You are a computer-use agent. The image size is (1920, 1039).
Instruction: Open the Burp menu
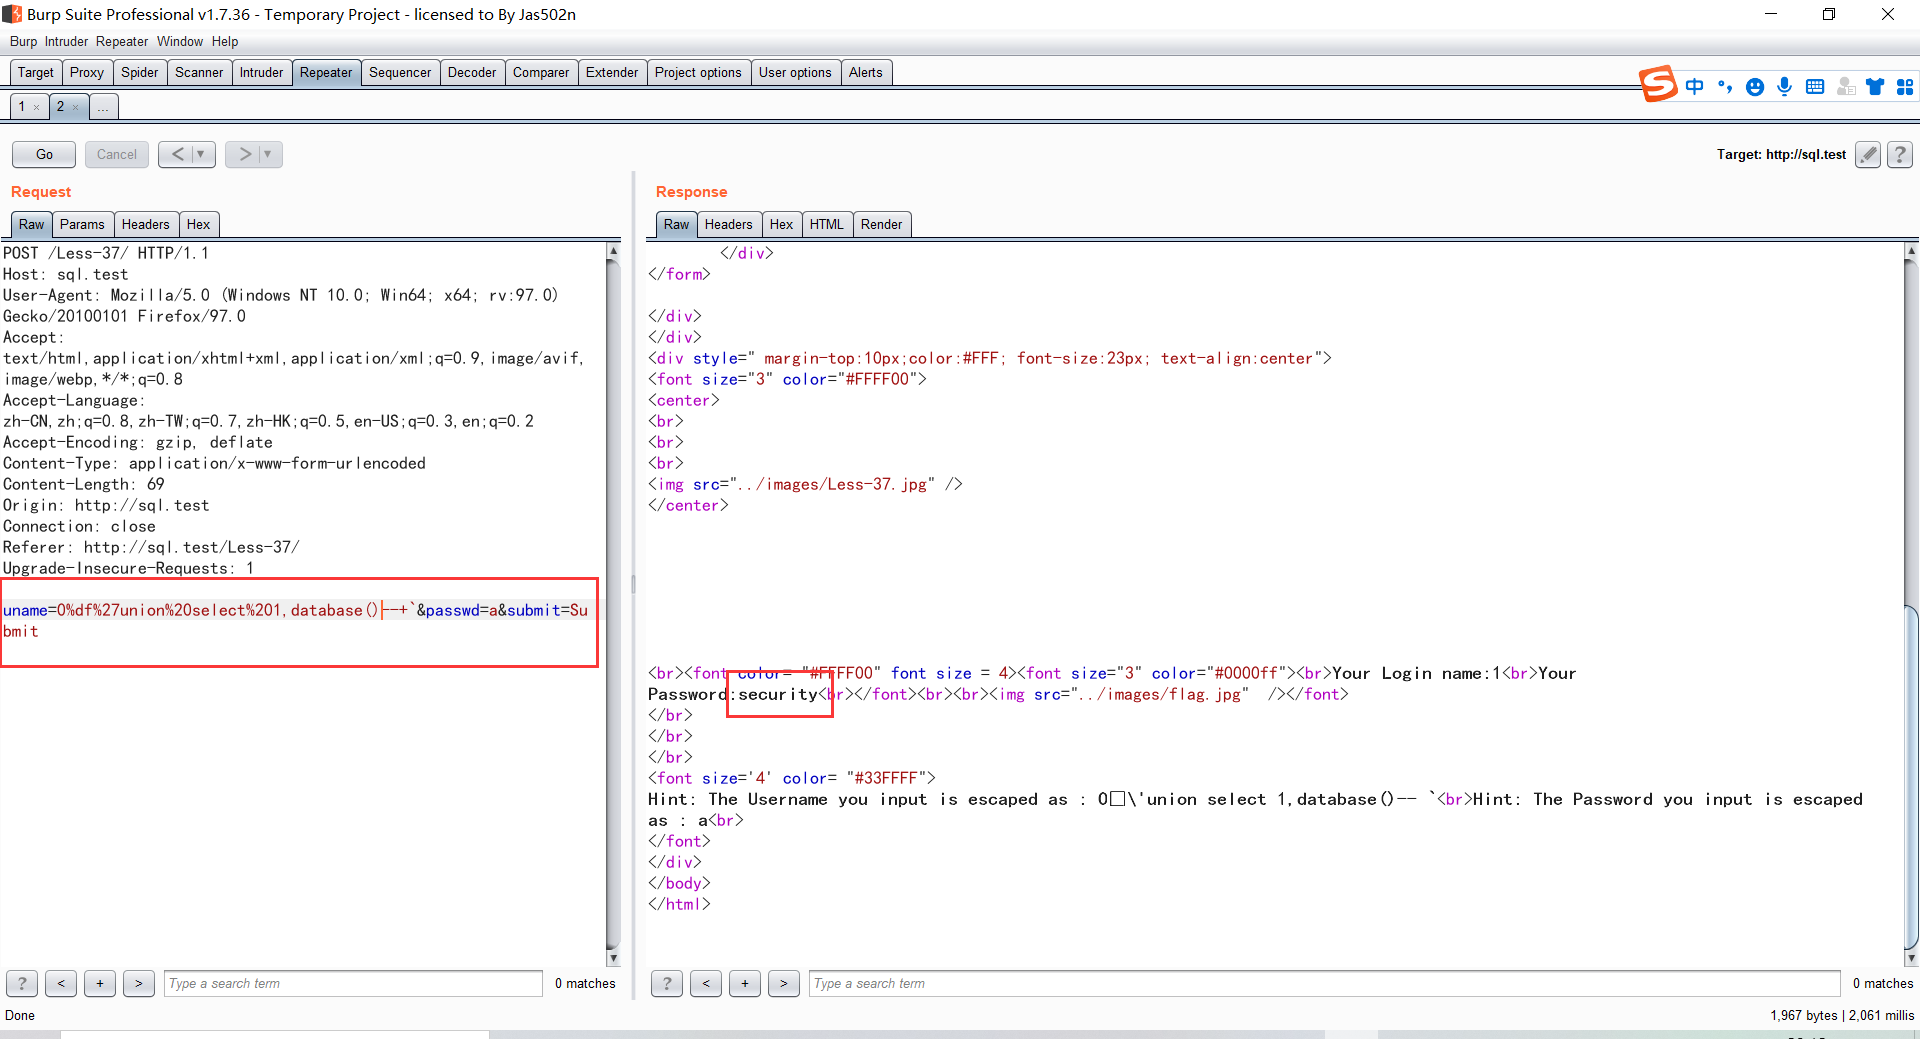(23, 41)
